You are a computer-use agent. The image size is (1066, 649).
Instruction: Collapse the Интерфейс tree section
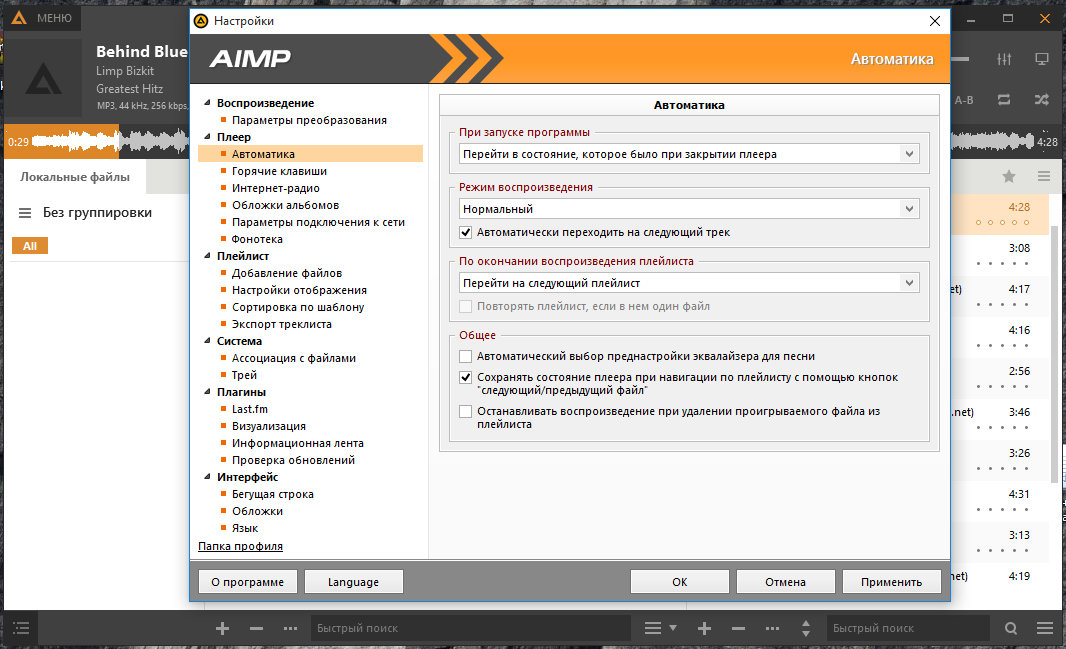tap(207, 476)
